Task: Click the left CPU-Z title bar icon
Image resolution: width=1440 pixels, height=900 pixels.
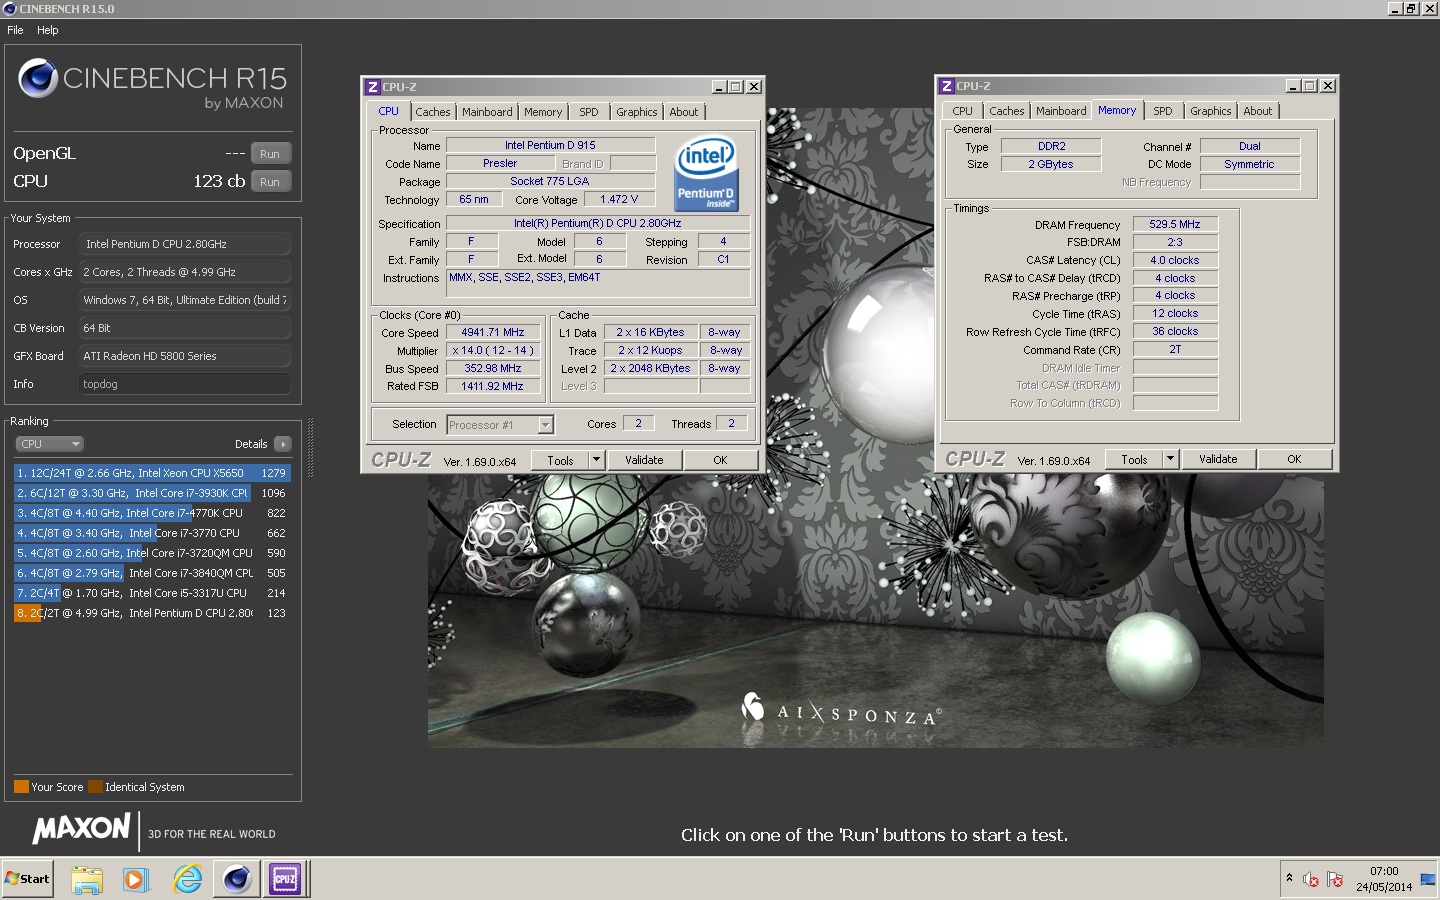Action: [373, 87]
